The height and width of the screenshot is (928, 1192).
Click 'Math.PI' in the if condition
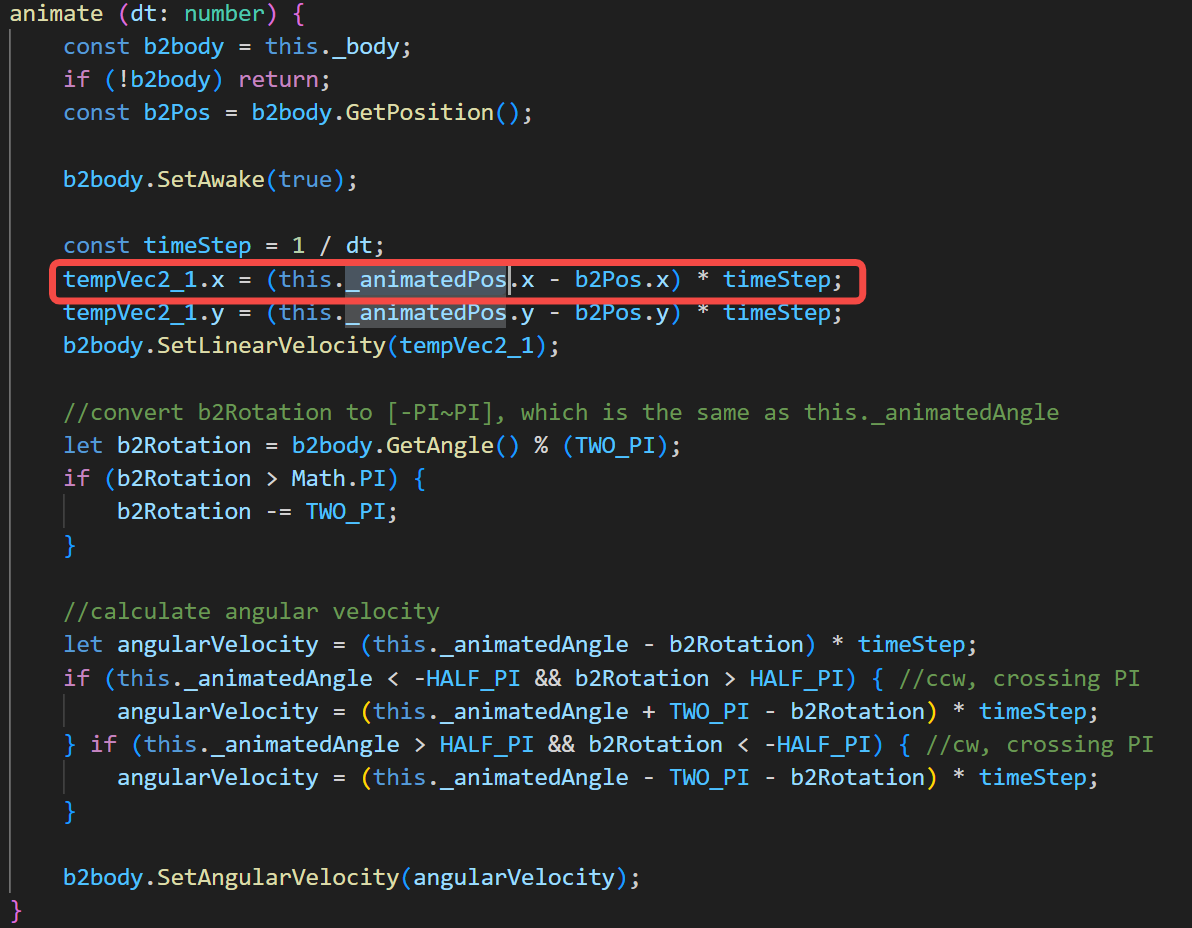point(339,478)
